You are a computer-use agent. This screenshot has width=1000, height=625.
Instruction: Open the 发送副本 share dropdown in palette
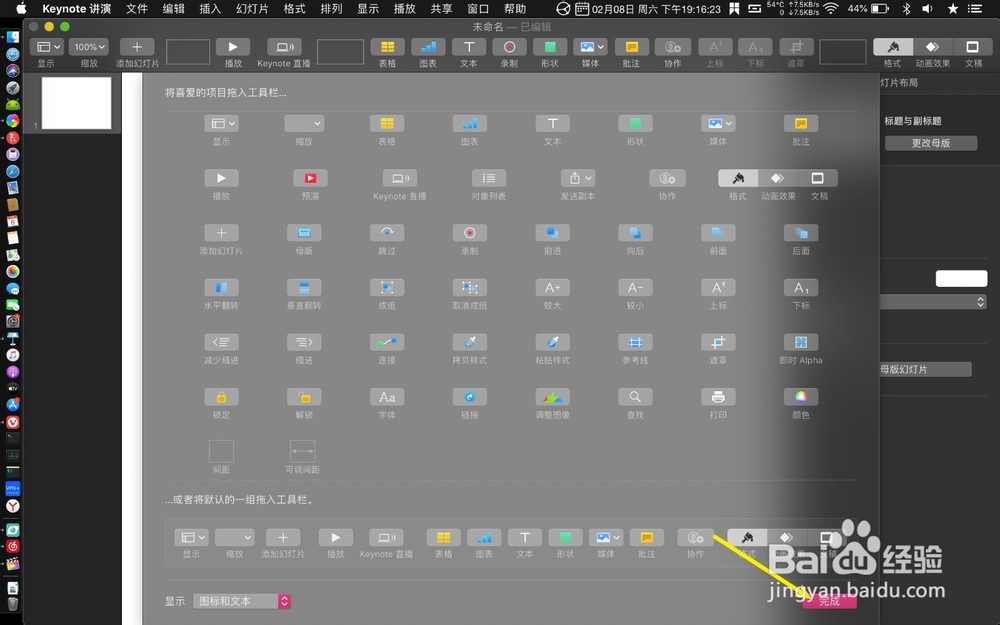578,179
